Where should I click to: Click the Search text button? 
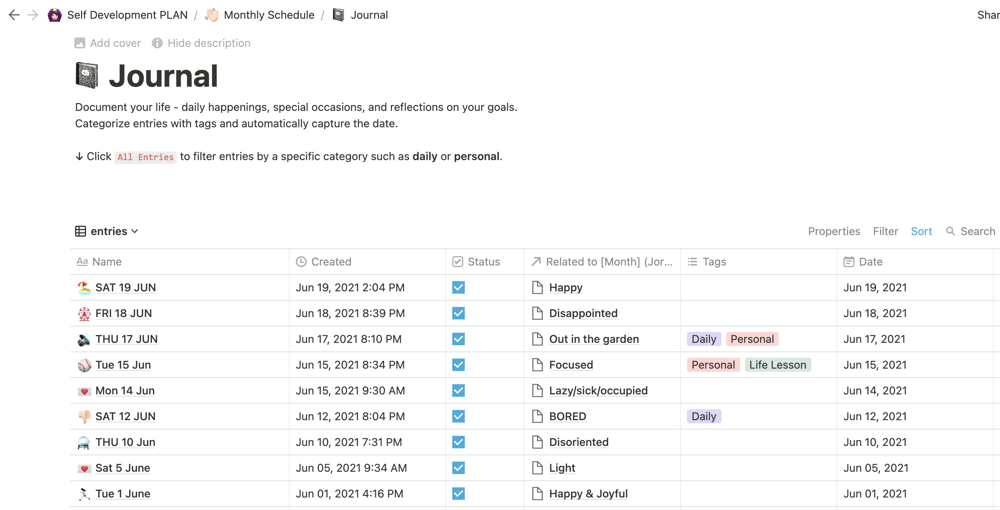click(978, 231)
